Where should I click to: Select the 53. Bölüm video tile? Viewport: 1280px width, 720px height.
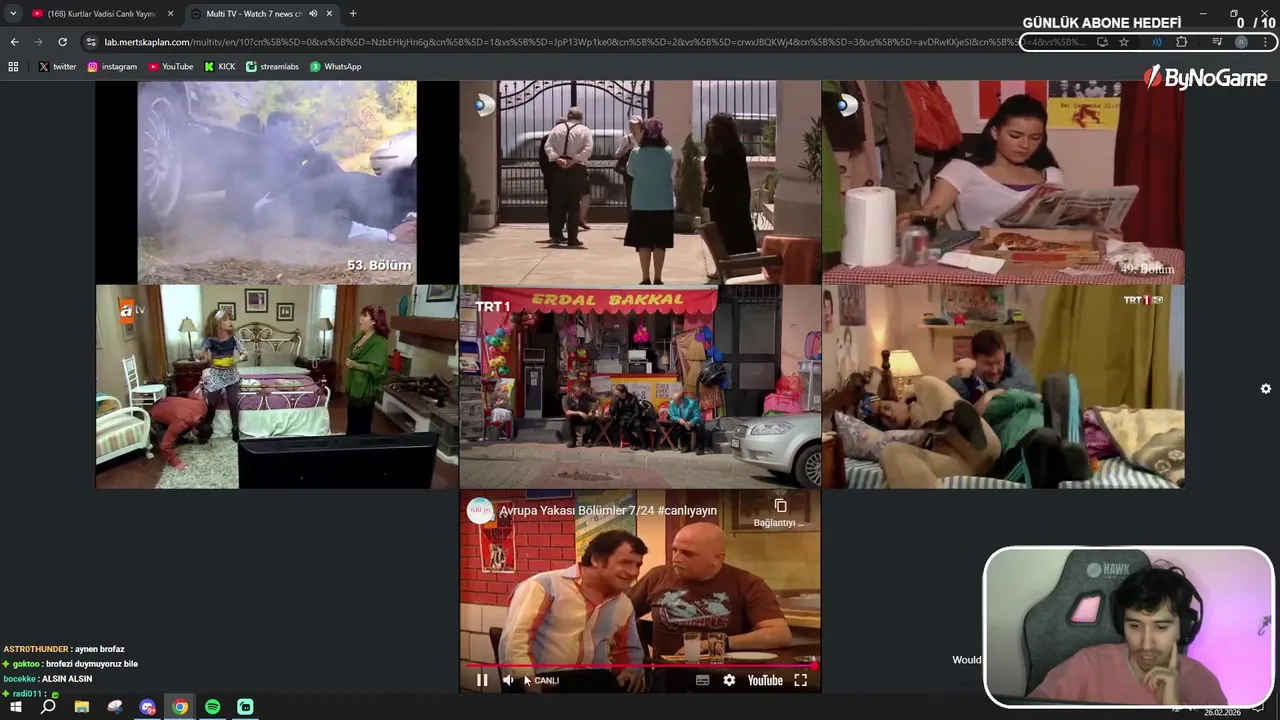(x=276, y=182)
